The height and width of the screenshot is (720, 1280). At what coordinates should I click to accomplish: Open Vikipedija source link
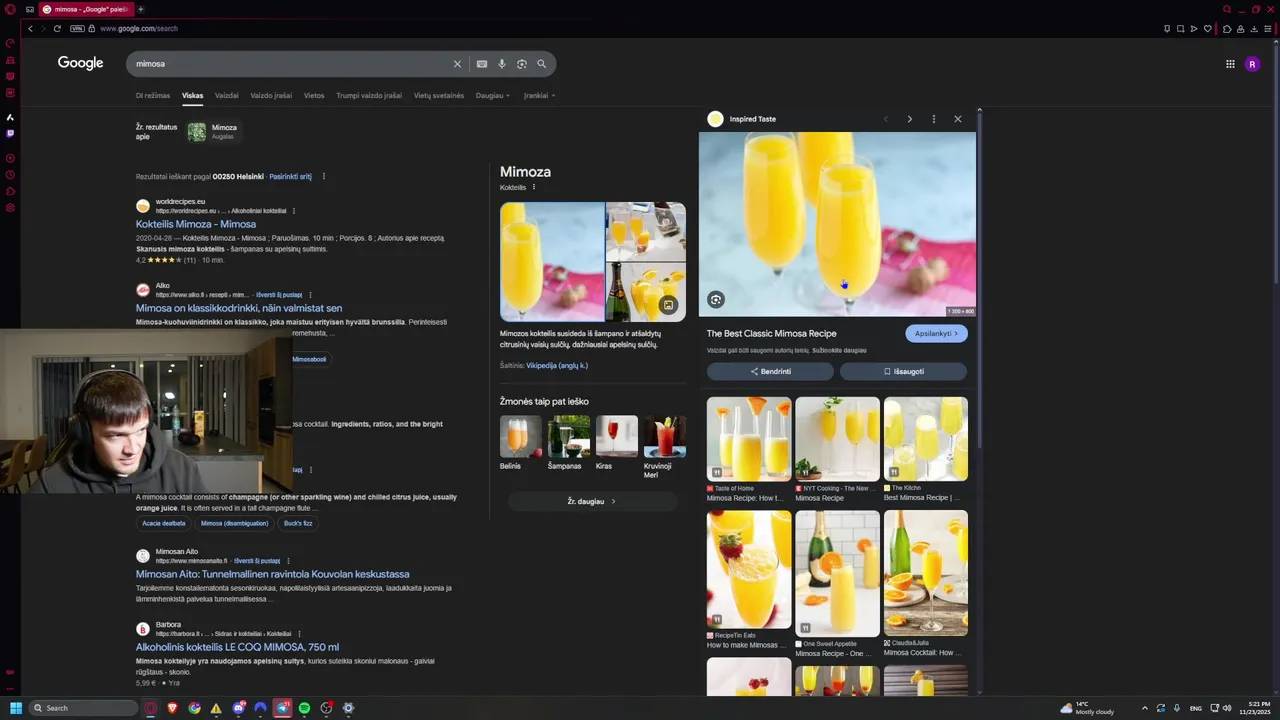click(x=557, y=366)
